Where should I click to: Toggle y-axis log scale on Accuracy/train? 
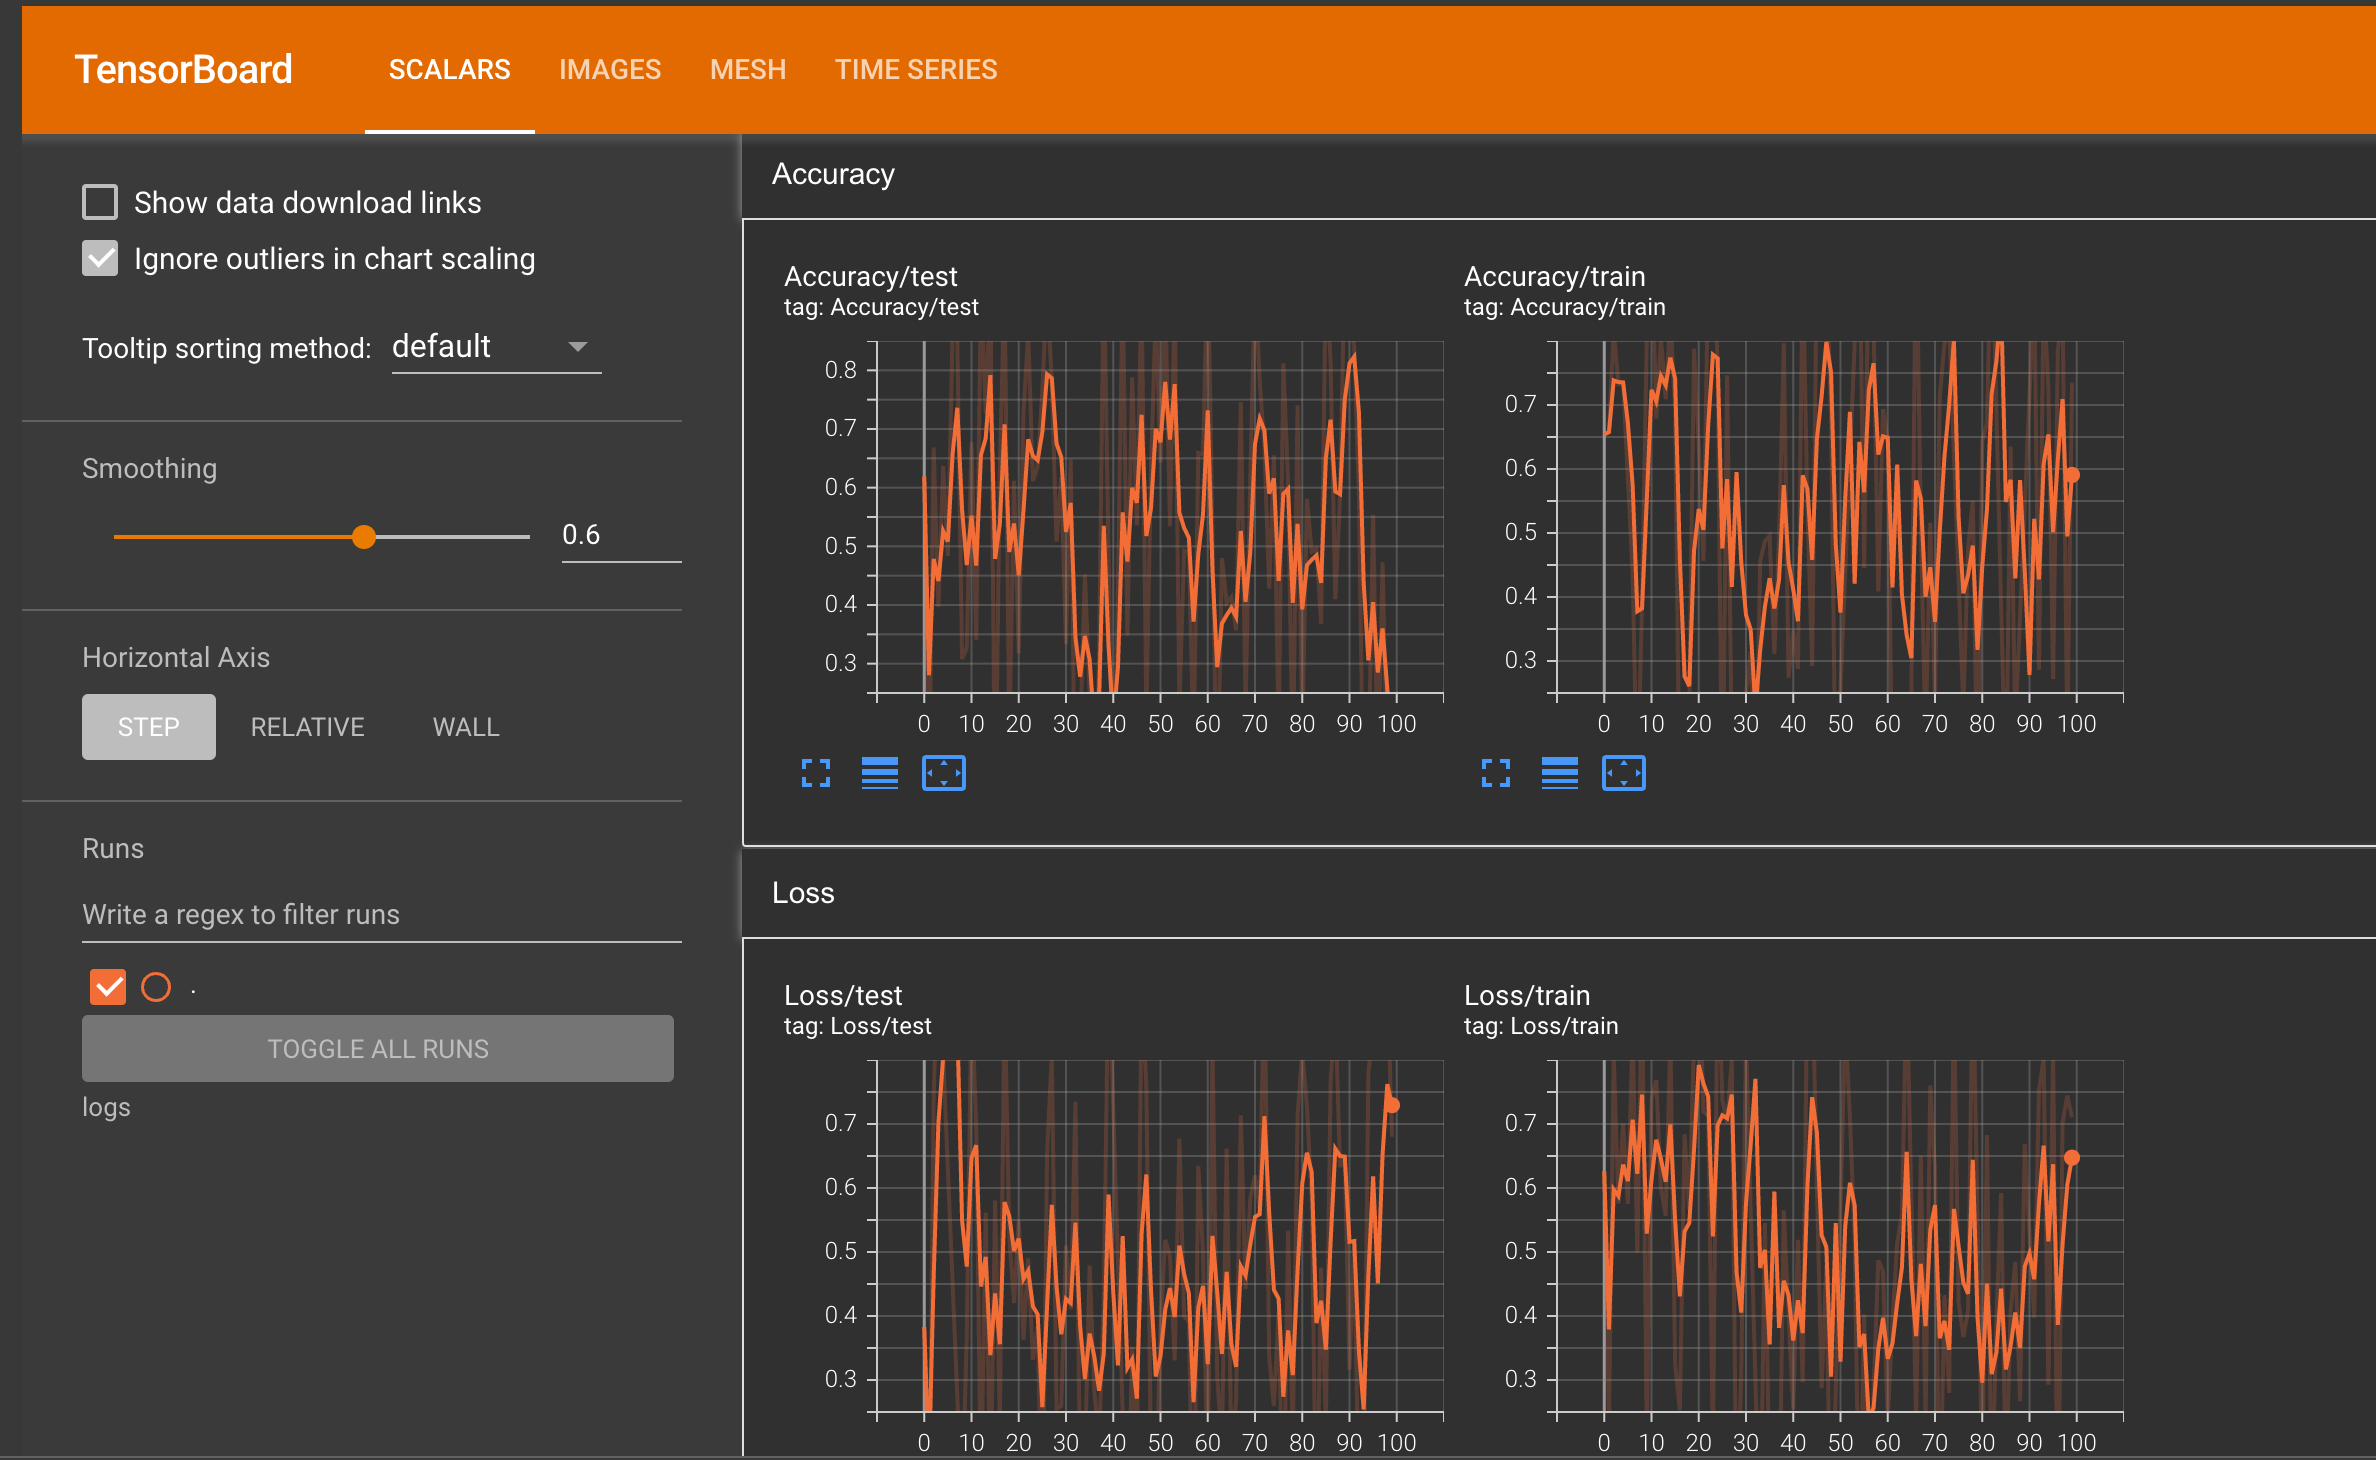click(1559, 773)
